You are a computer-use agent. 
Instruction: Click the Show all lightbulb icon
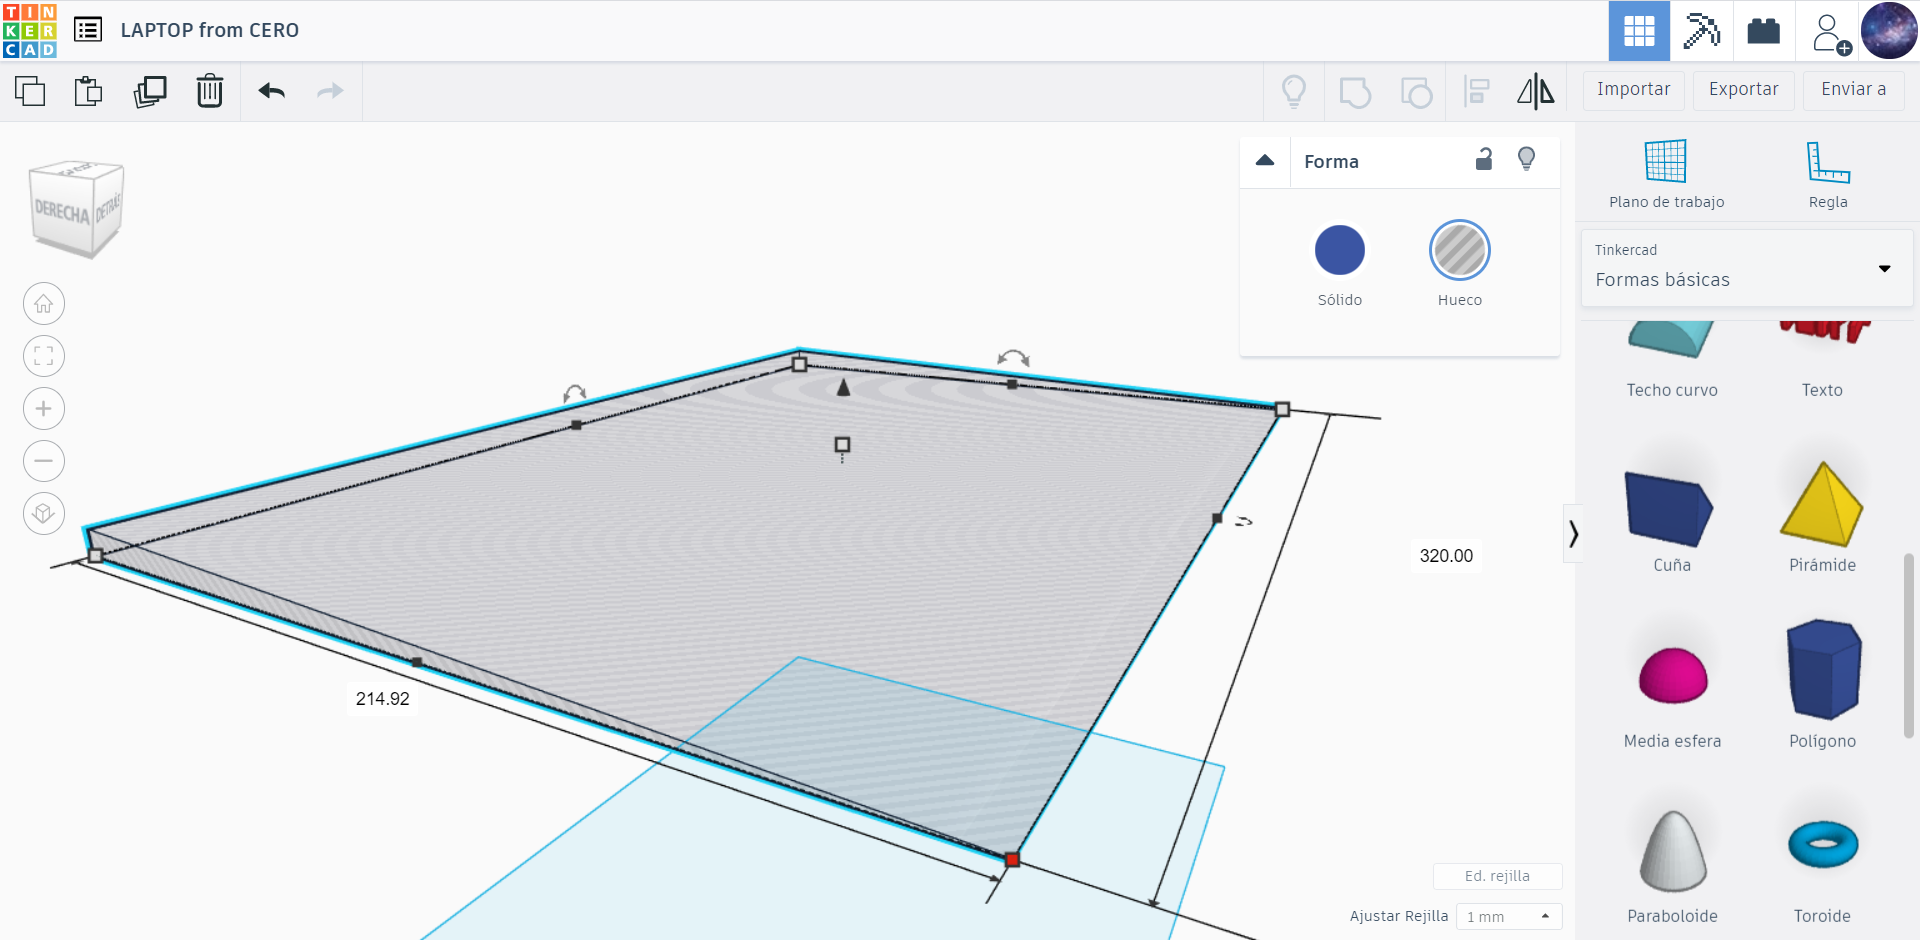click(1294, 92)
